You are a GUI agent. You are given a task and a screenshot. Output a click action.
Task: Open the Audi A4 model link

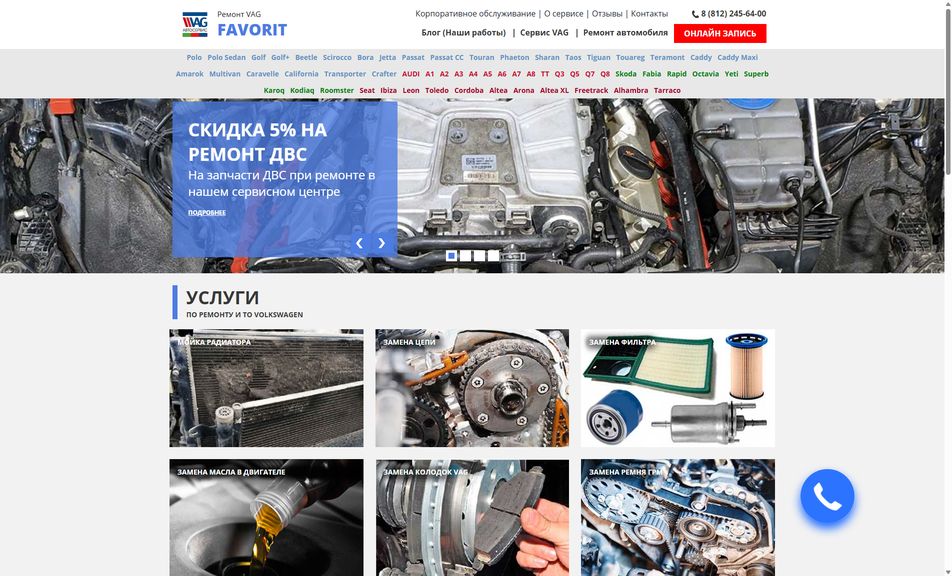coord(473,74)
